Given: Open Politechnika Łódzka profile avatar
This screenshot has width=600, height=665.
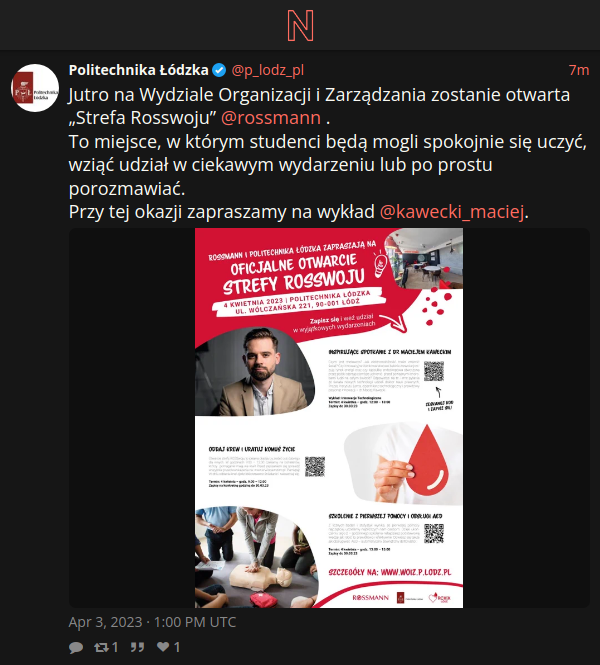Looking at the screenshot, I should pyautogui.click(x=35, y=88).
